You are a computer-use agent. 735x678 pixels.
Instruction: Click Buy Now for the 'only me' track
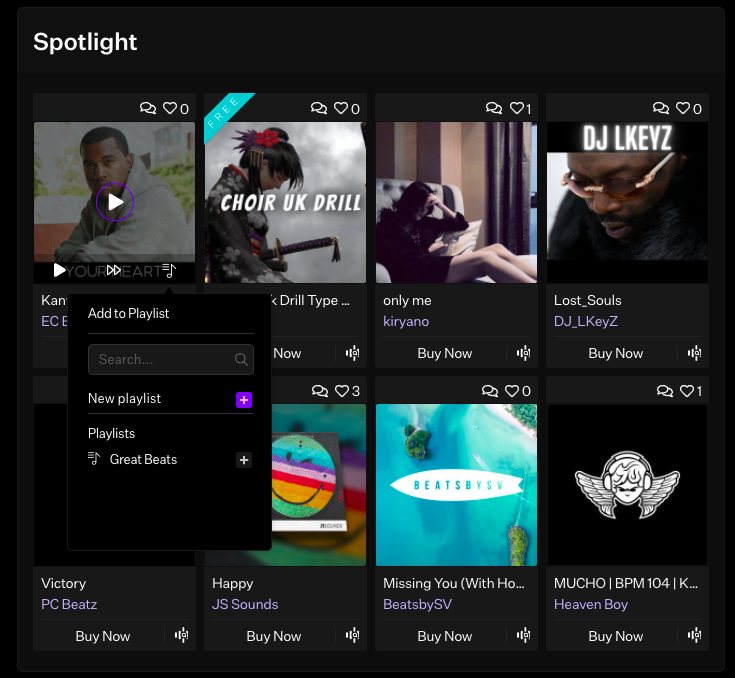click(444, 353)
